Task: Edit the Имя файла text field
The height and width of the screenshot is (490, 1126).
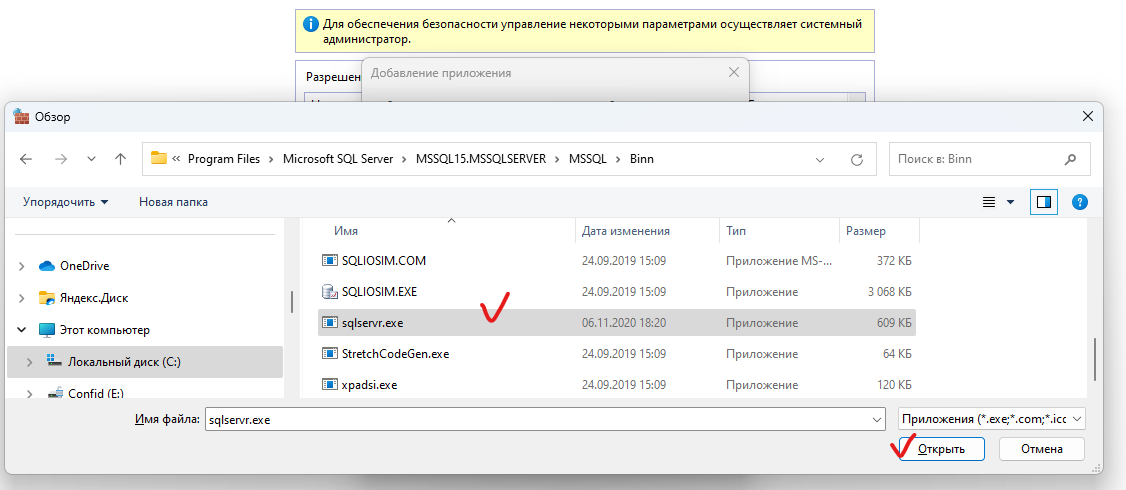Action: (x=536, y=419)
